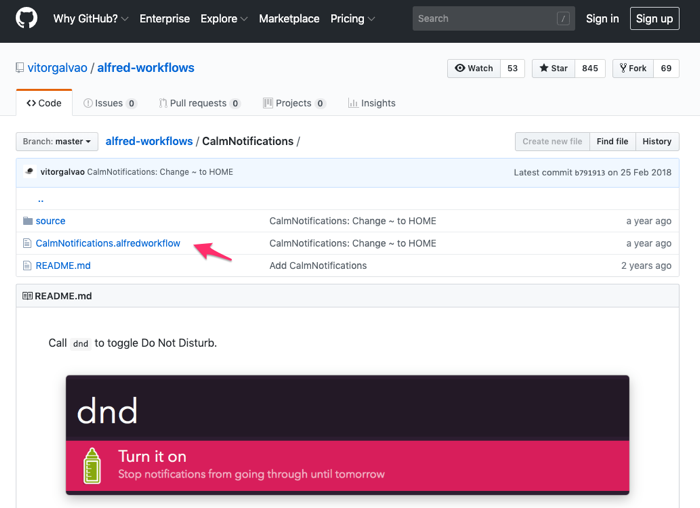Open the Branch: master dropdown
Screen dimensions: 700x508
click(57, 142)
